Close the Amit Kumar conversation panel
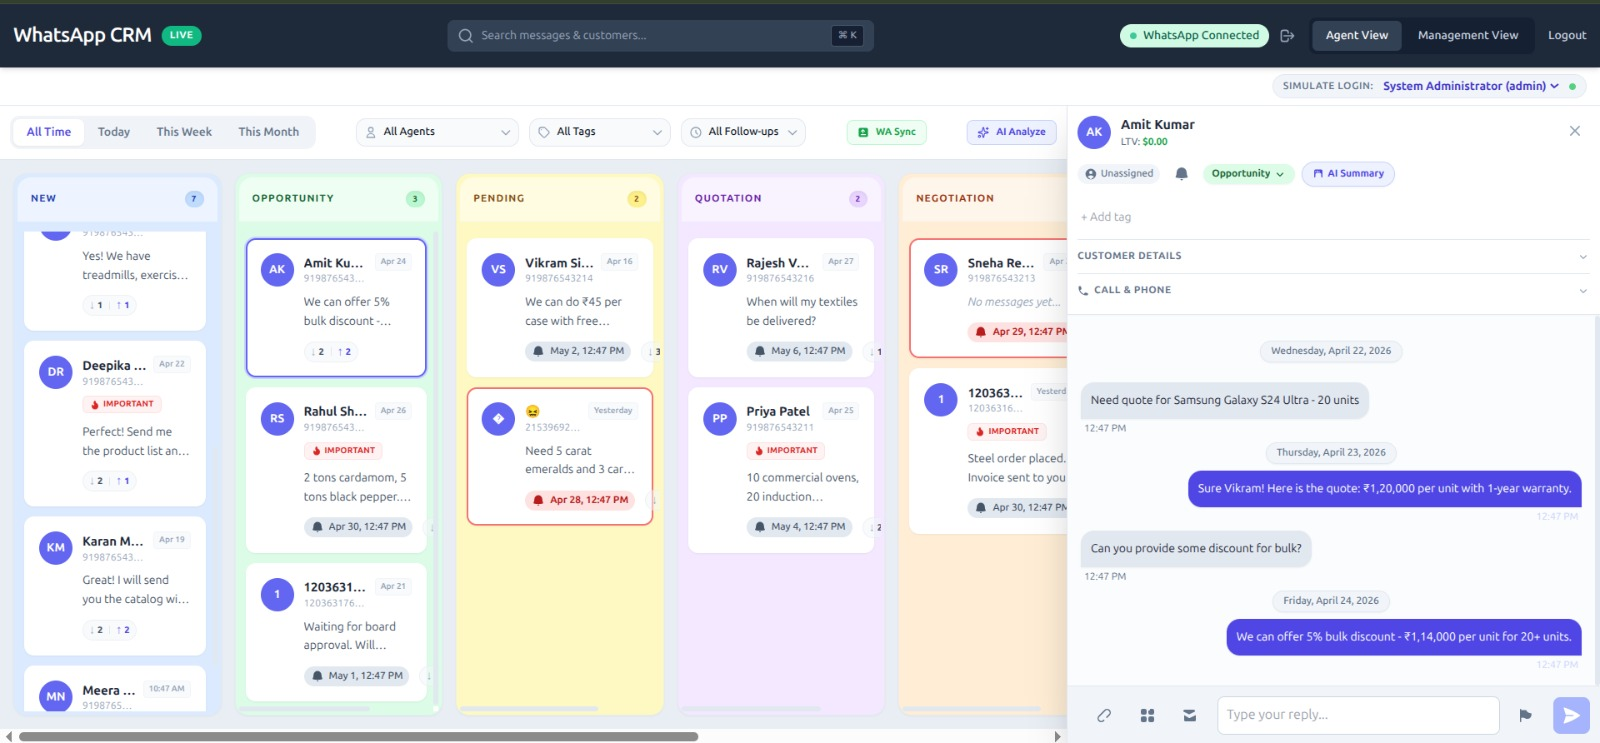The height and width of the screenshot is (743, 1600). point(1575,131)
